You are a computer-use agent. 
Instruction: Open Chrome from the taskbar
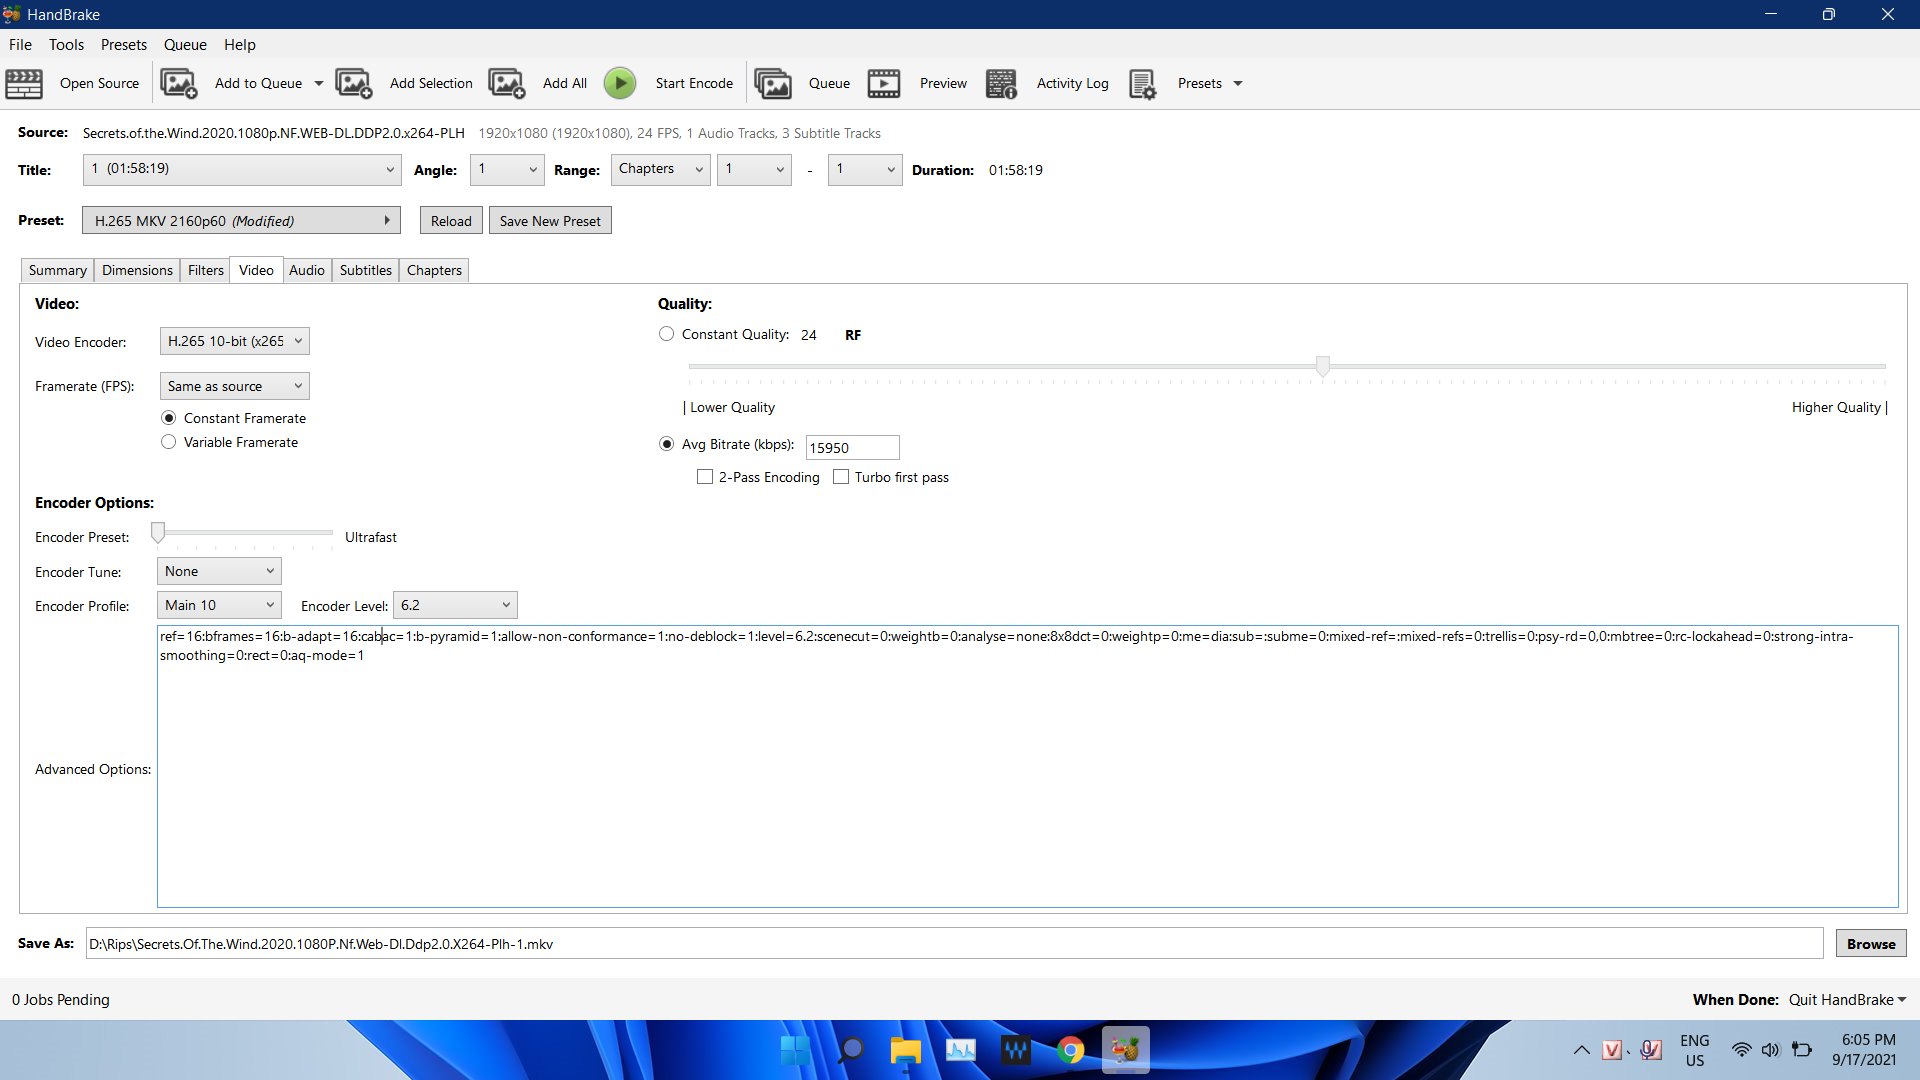1071,1050
